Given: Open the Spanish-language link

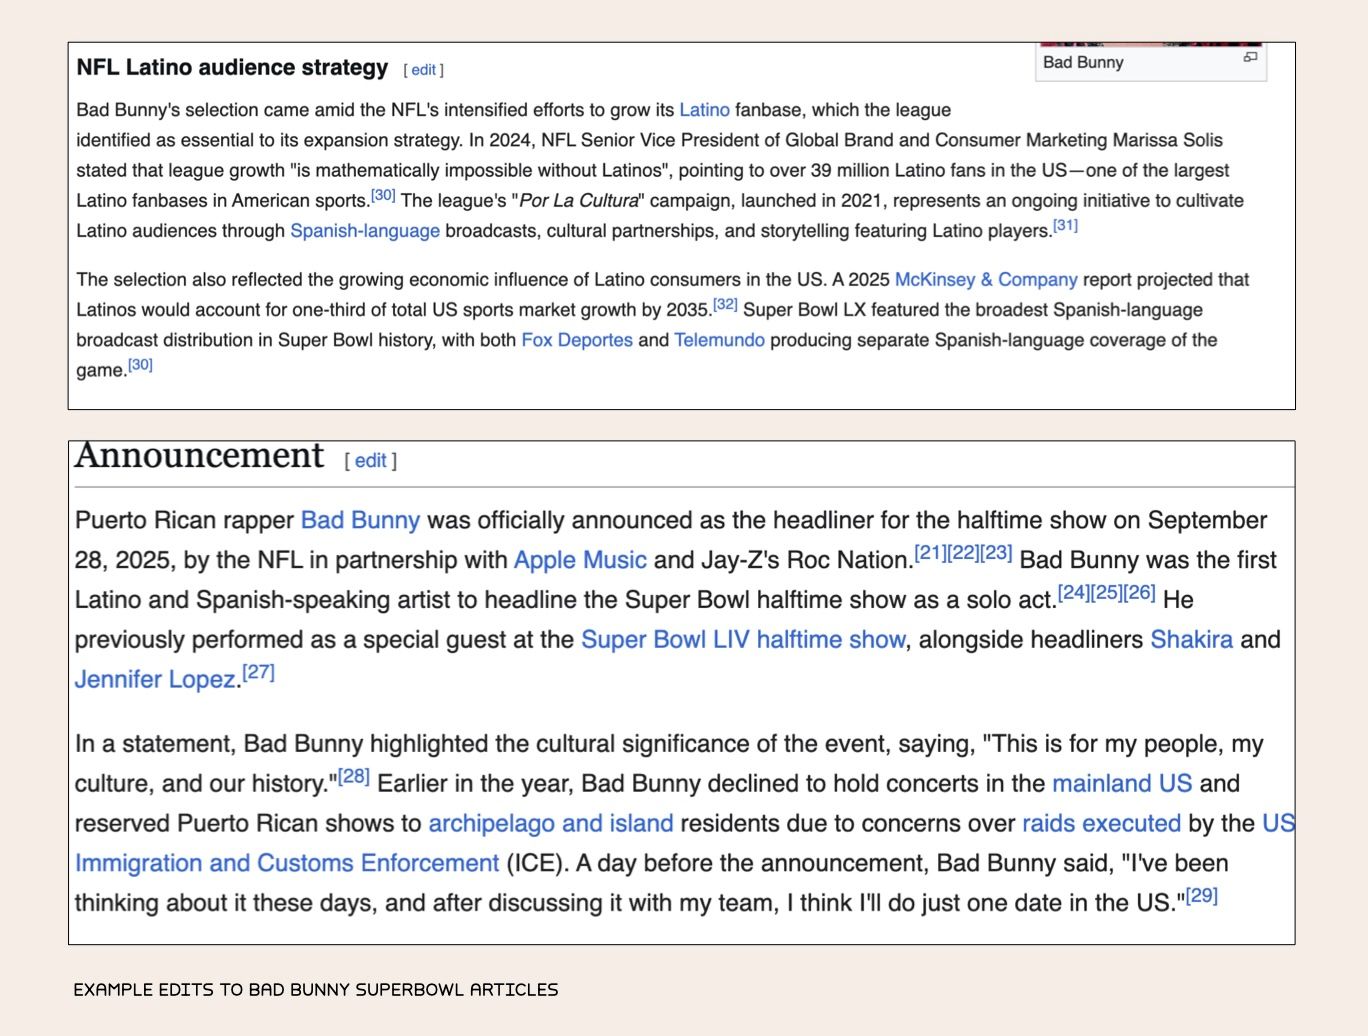Looking at the screenshot, I should tap(365, 231).
